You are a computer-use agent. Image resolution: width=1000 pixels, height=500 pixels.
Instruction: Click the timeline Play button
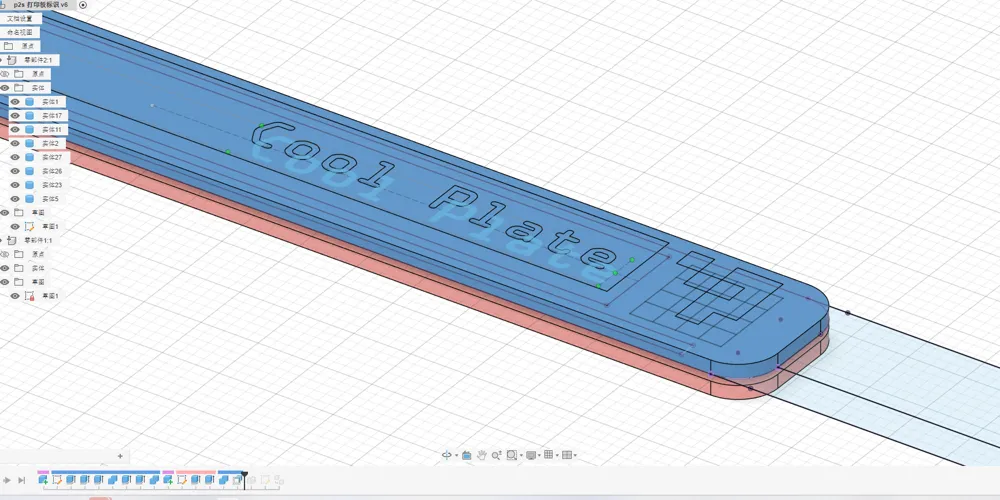[7, 480]
